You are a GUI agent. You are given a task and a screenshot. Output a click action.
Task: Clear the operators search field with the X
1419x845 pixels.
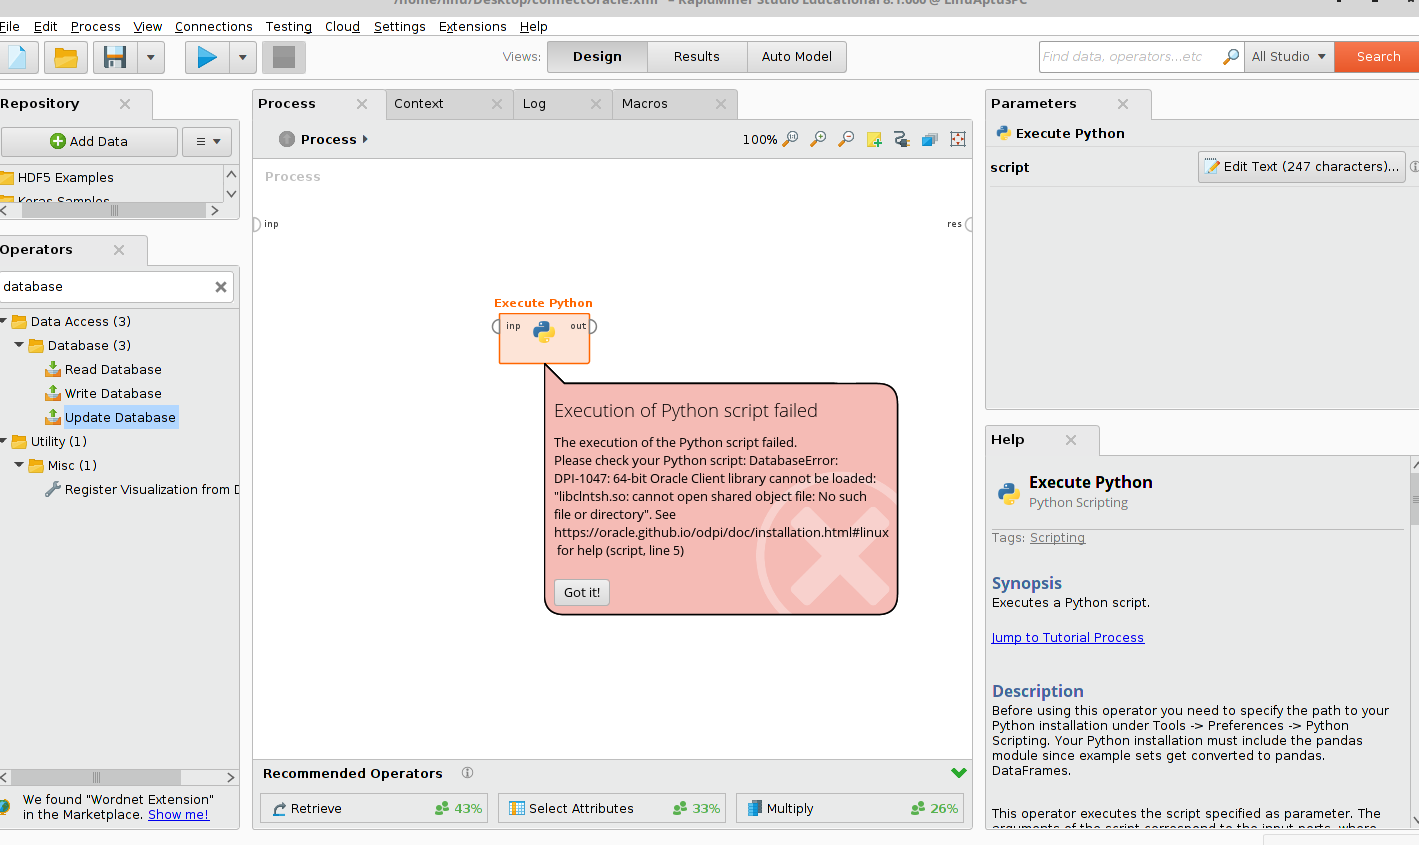pos(221,287)
